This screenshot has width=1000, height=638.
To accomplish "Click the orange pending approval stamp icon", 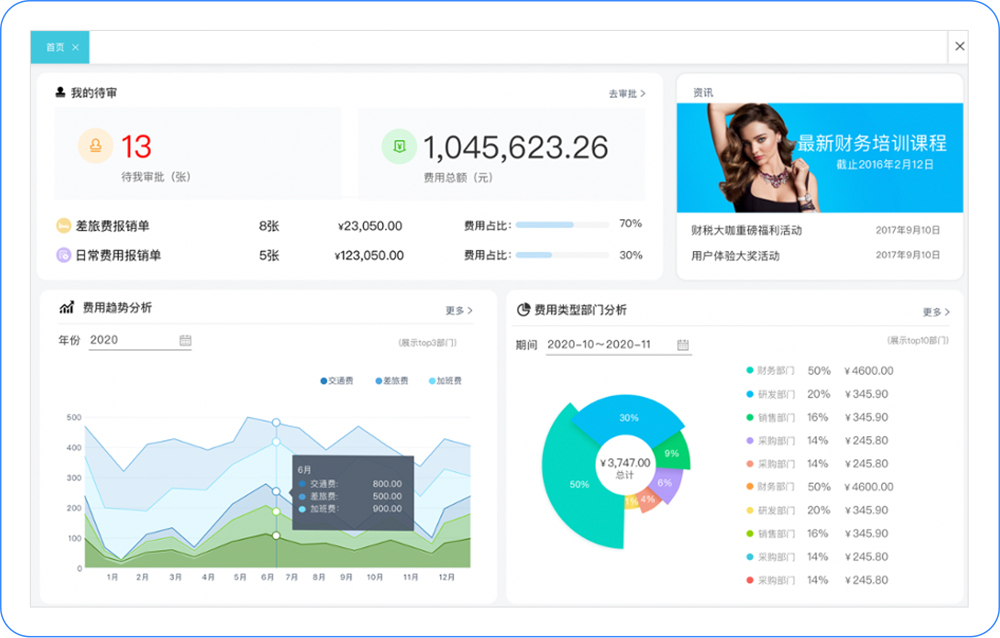I will point(96,146).
